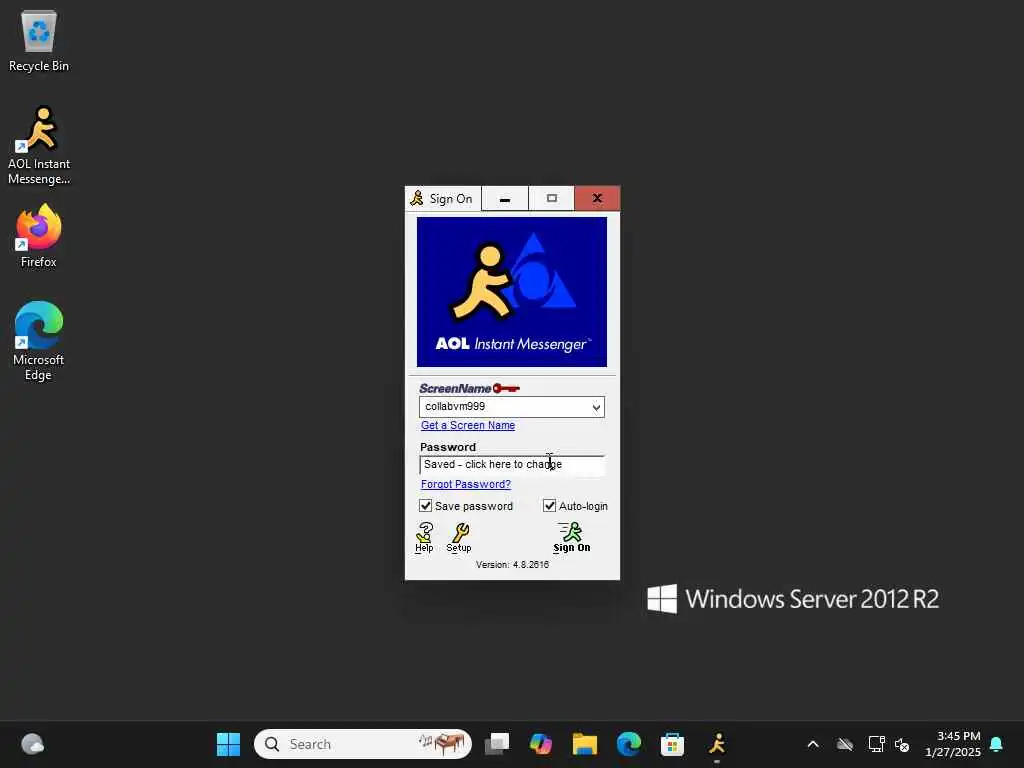Minimize the Sign On window
The width and height of the screenshot is (1024, 768).
(505, 199)
